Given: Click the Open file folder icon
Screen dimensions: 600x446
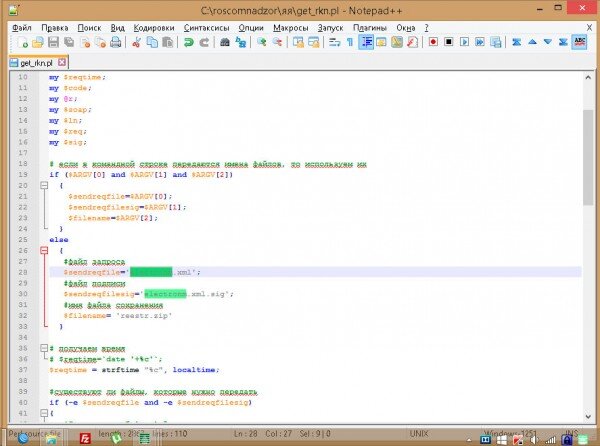Looking at the screenshot, I should [38, 42].
